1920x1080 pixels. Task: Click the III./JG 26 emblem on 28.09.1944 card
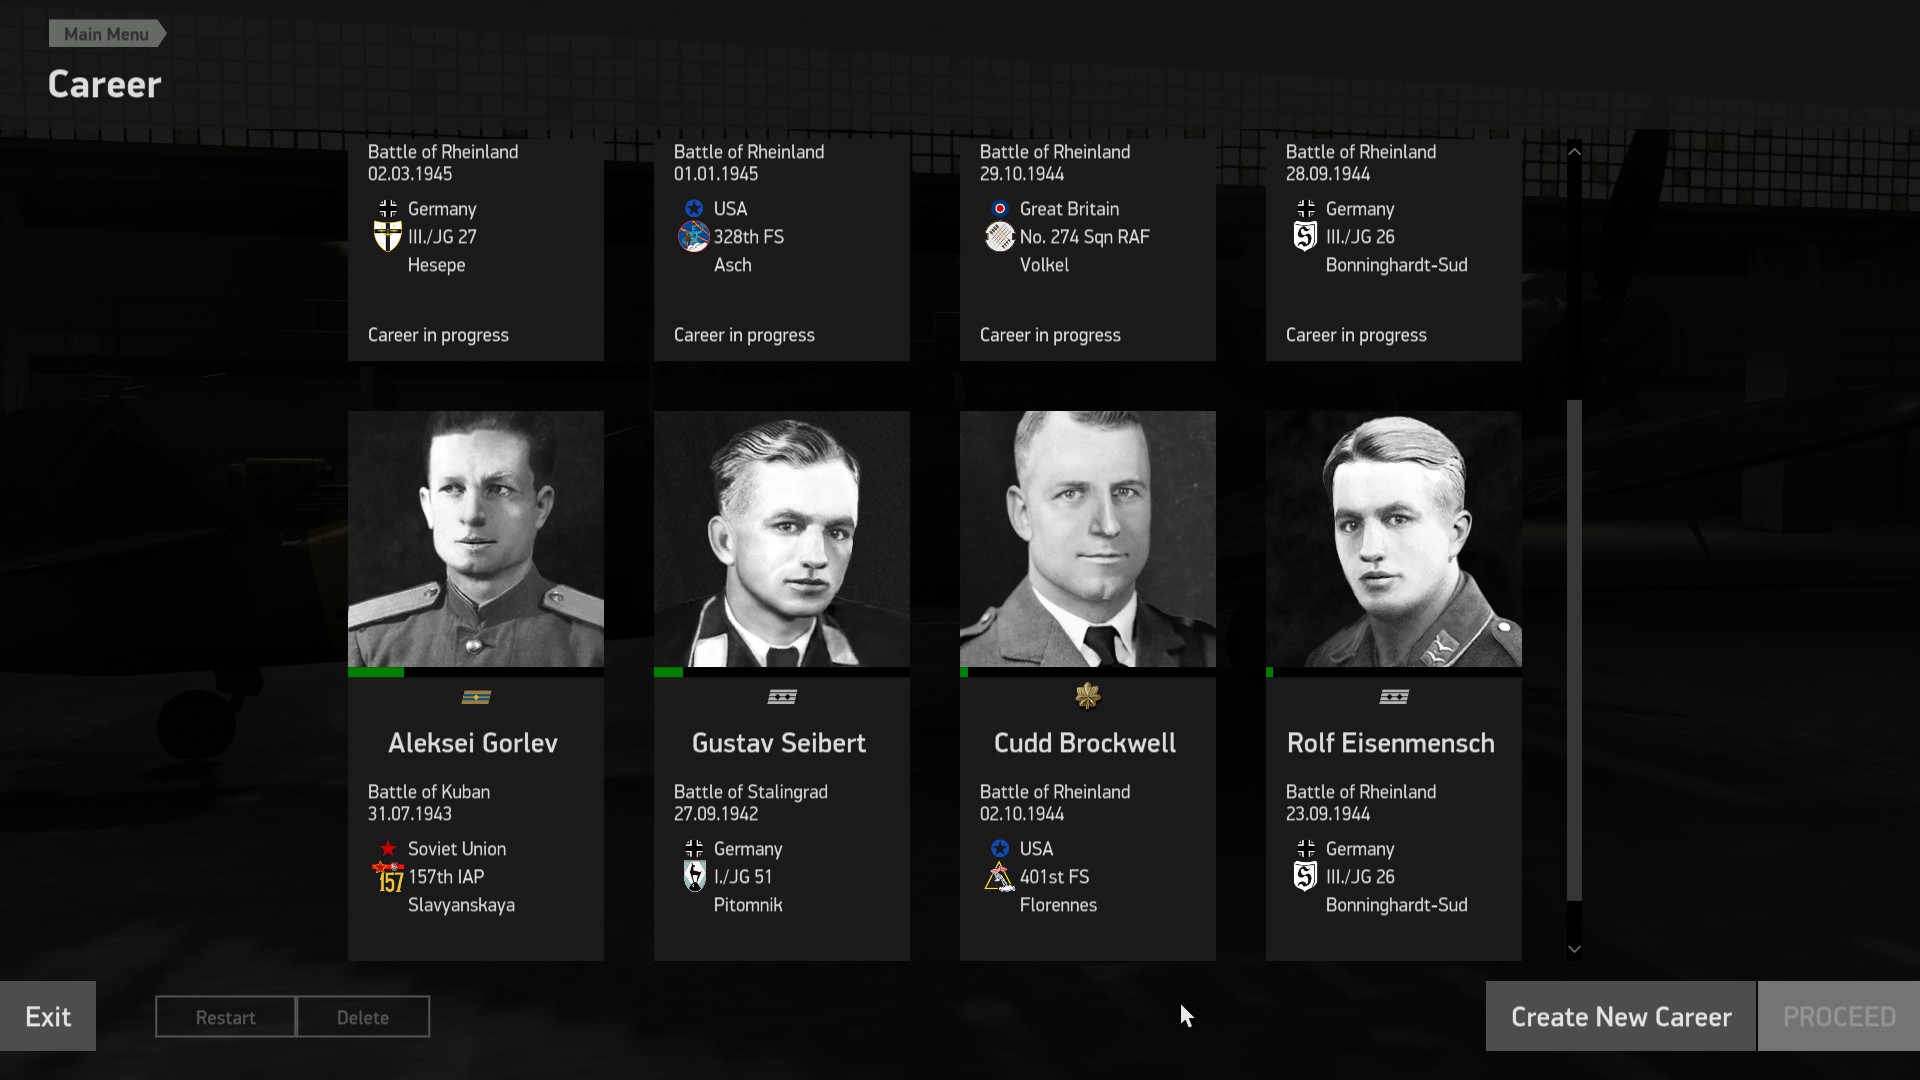1306,237
